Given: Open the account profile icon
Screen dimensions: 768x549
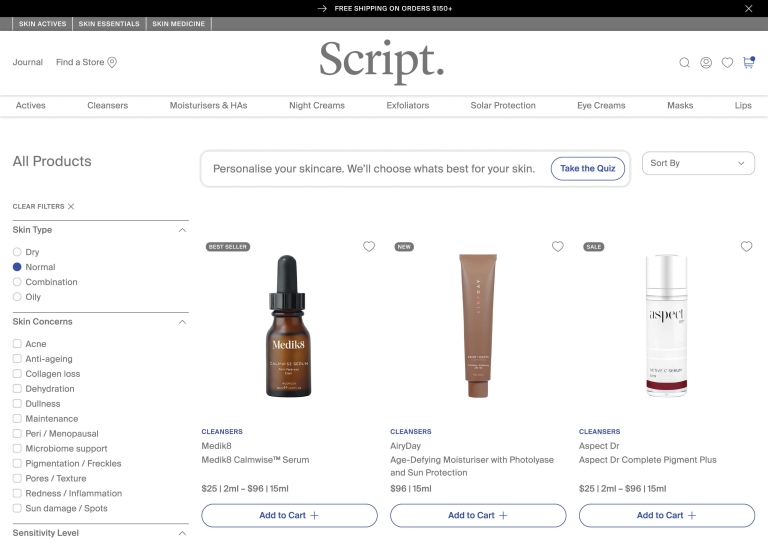Looking at the screenshot, I should point(706,63).
